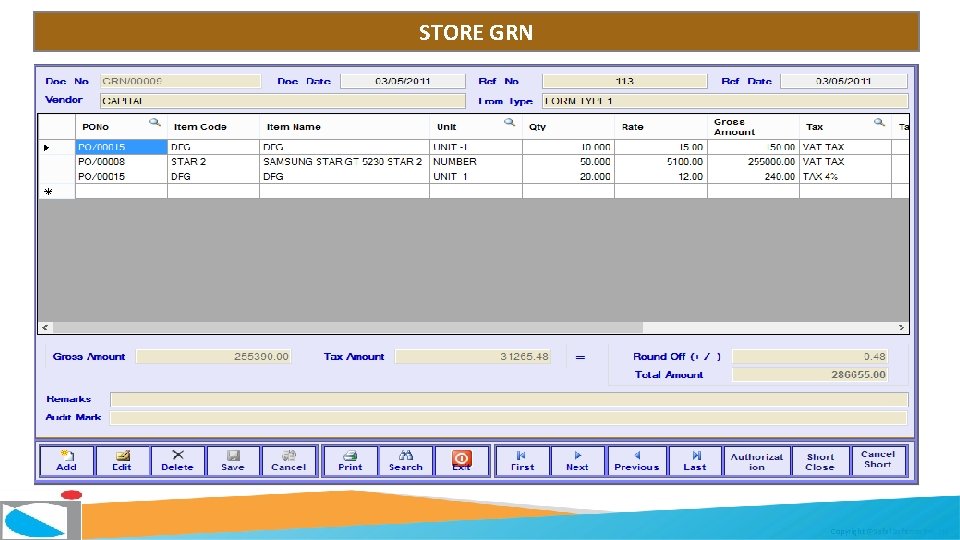
Task: Select the PO/00008 cell
Action: tap(121, 162)
